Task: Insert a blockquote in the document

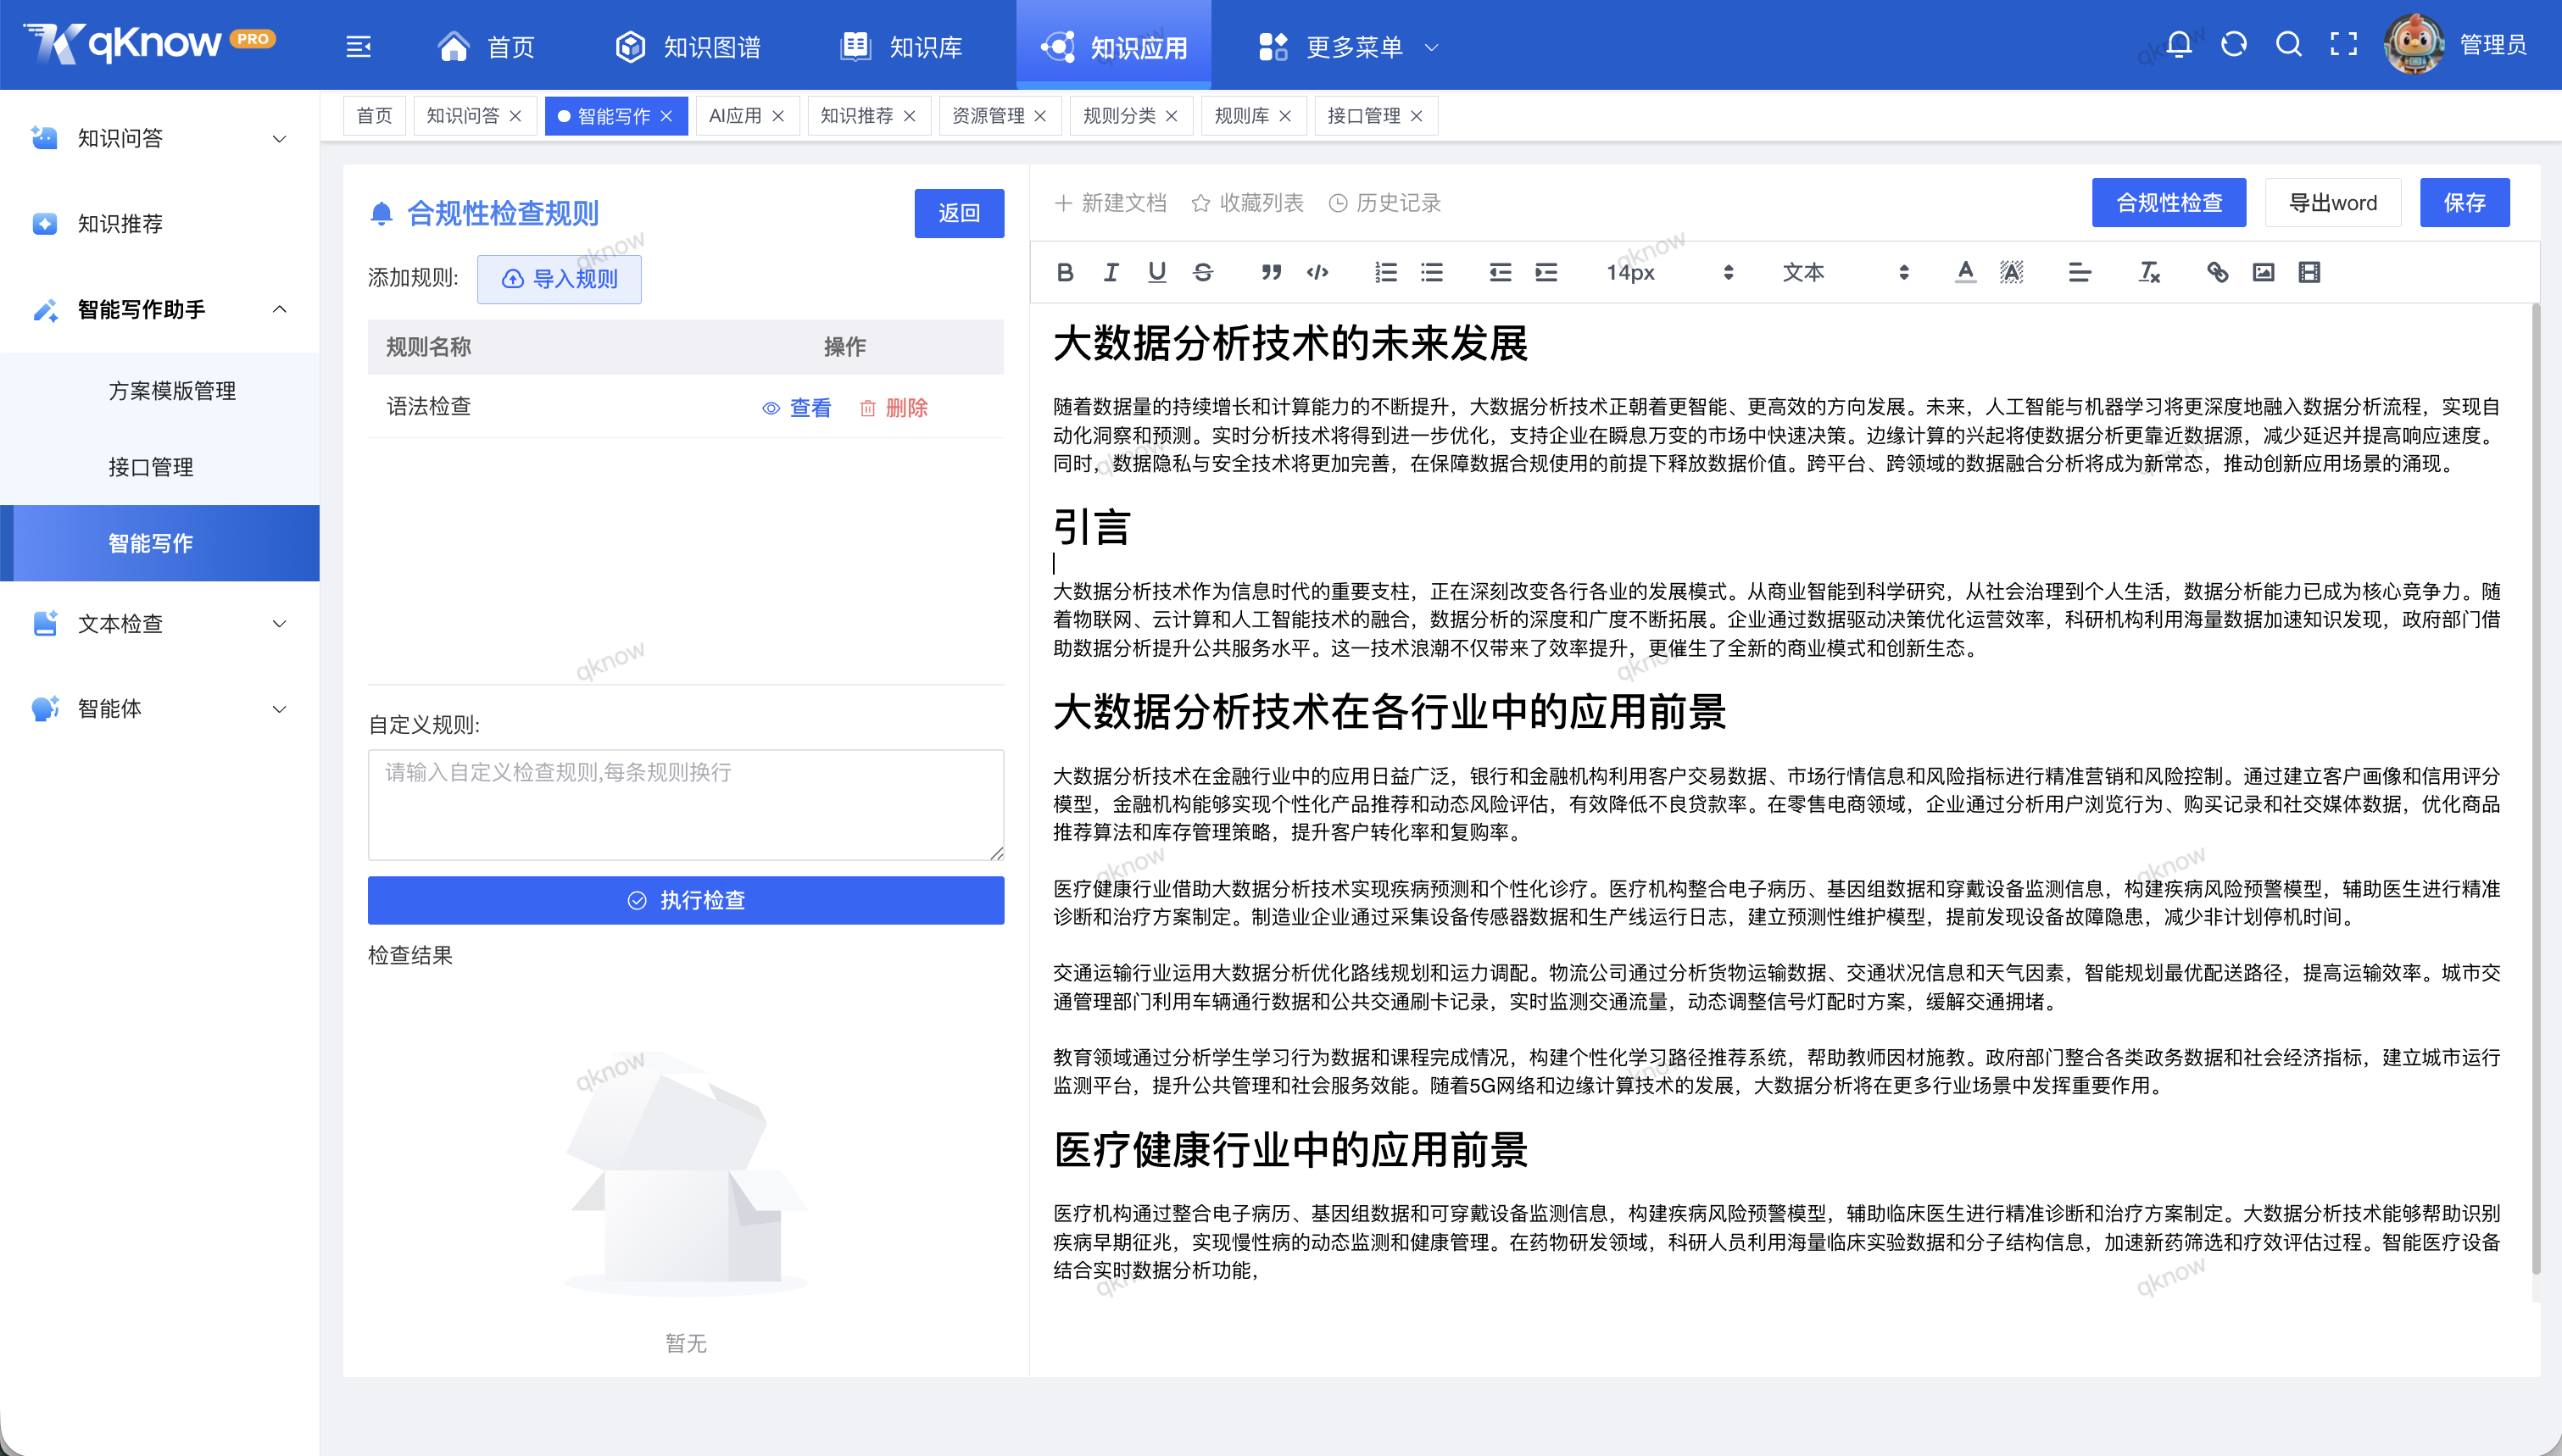Action: pos(1271,272)
